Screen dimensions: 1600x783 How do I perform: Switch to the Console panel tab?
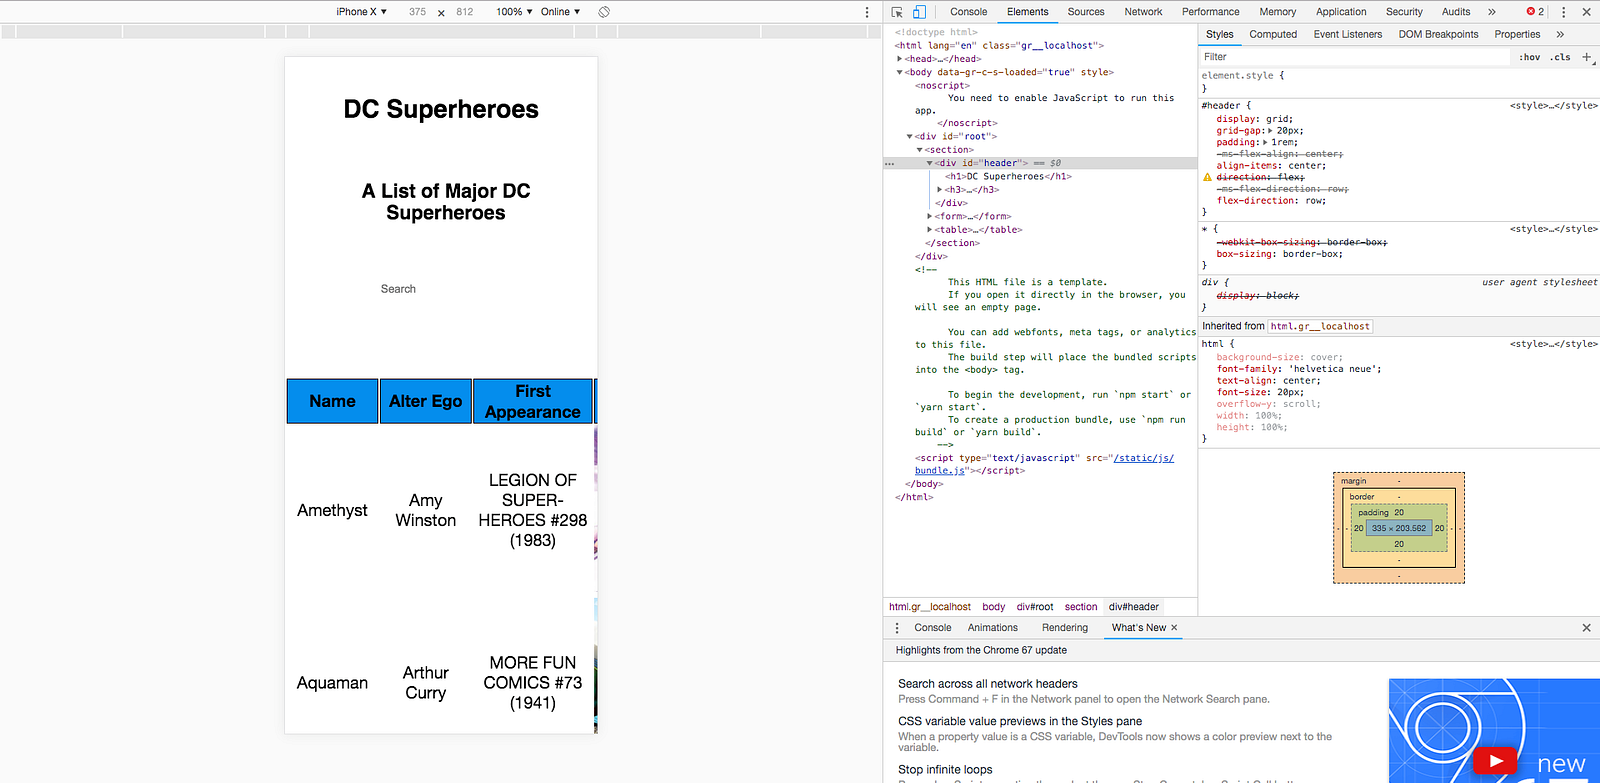[x=968, y=12]
